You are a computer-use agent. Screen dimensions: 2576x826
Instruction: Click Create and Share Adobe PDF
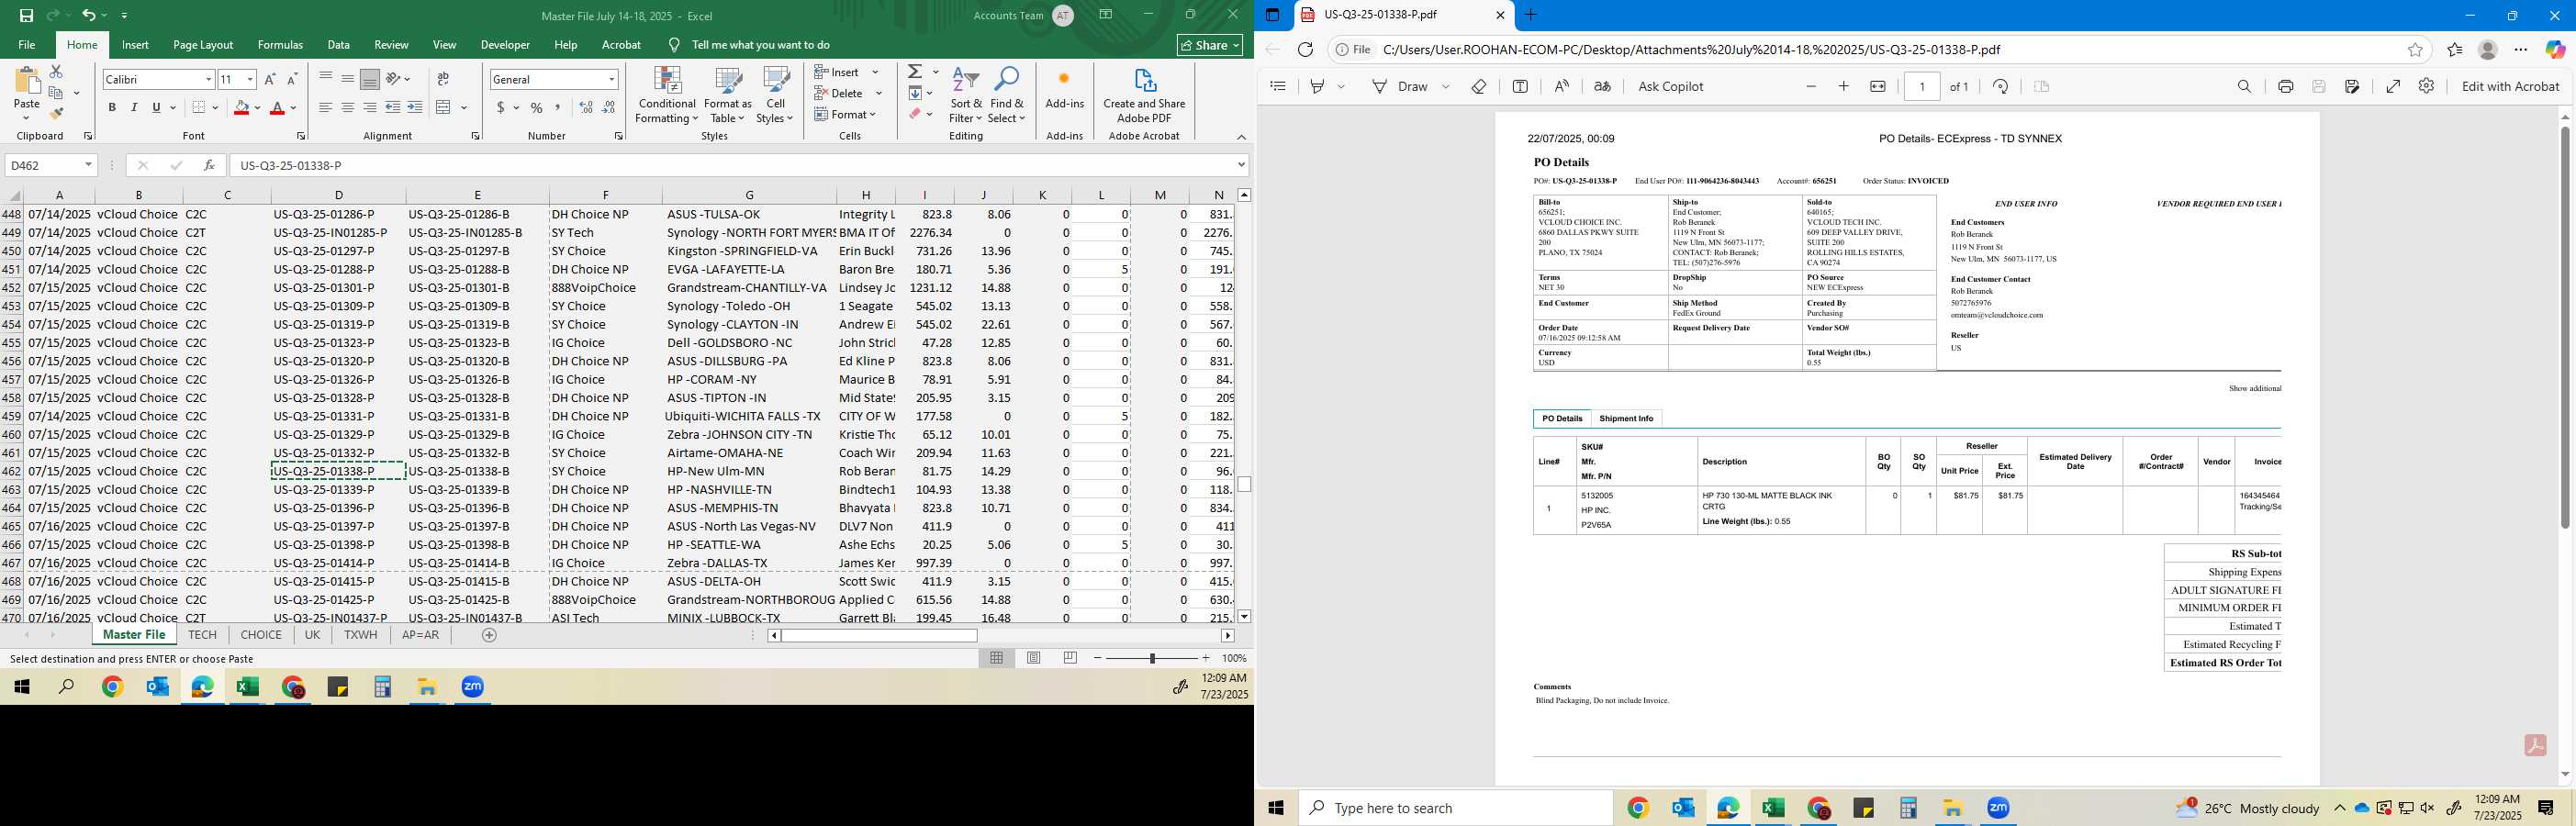(1144, 95)
